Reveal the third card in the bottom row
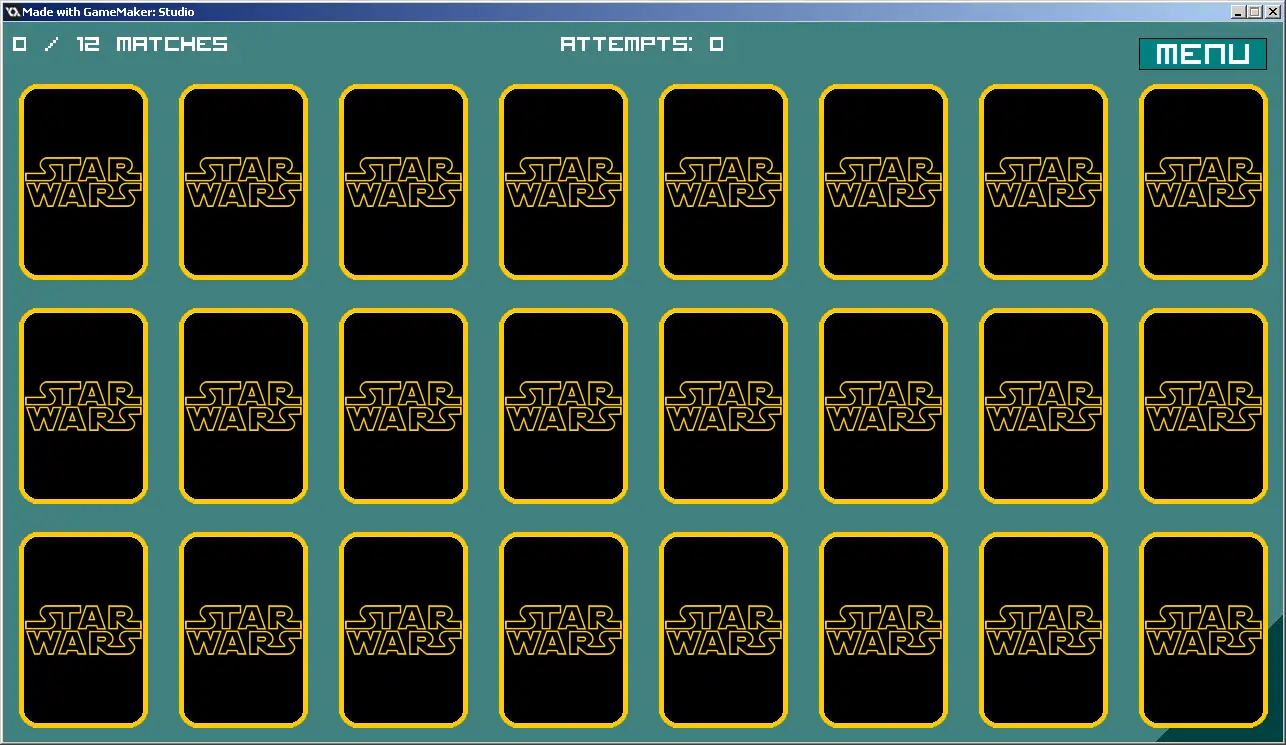The width and height of the screenshot is (1286, 745). click(404, 630)
